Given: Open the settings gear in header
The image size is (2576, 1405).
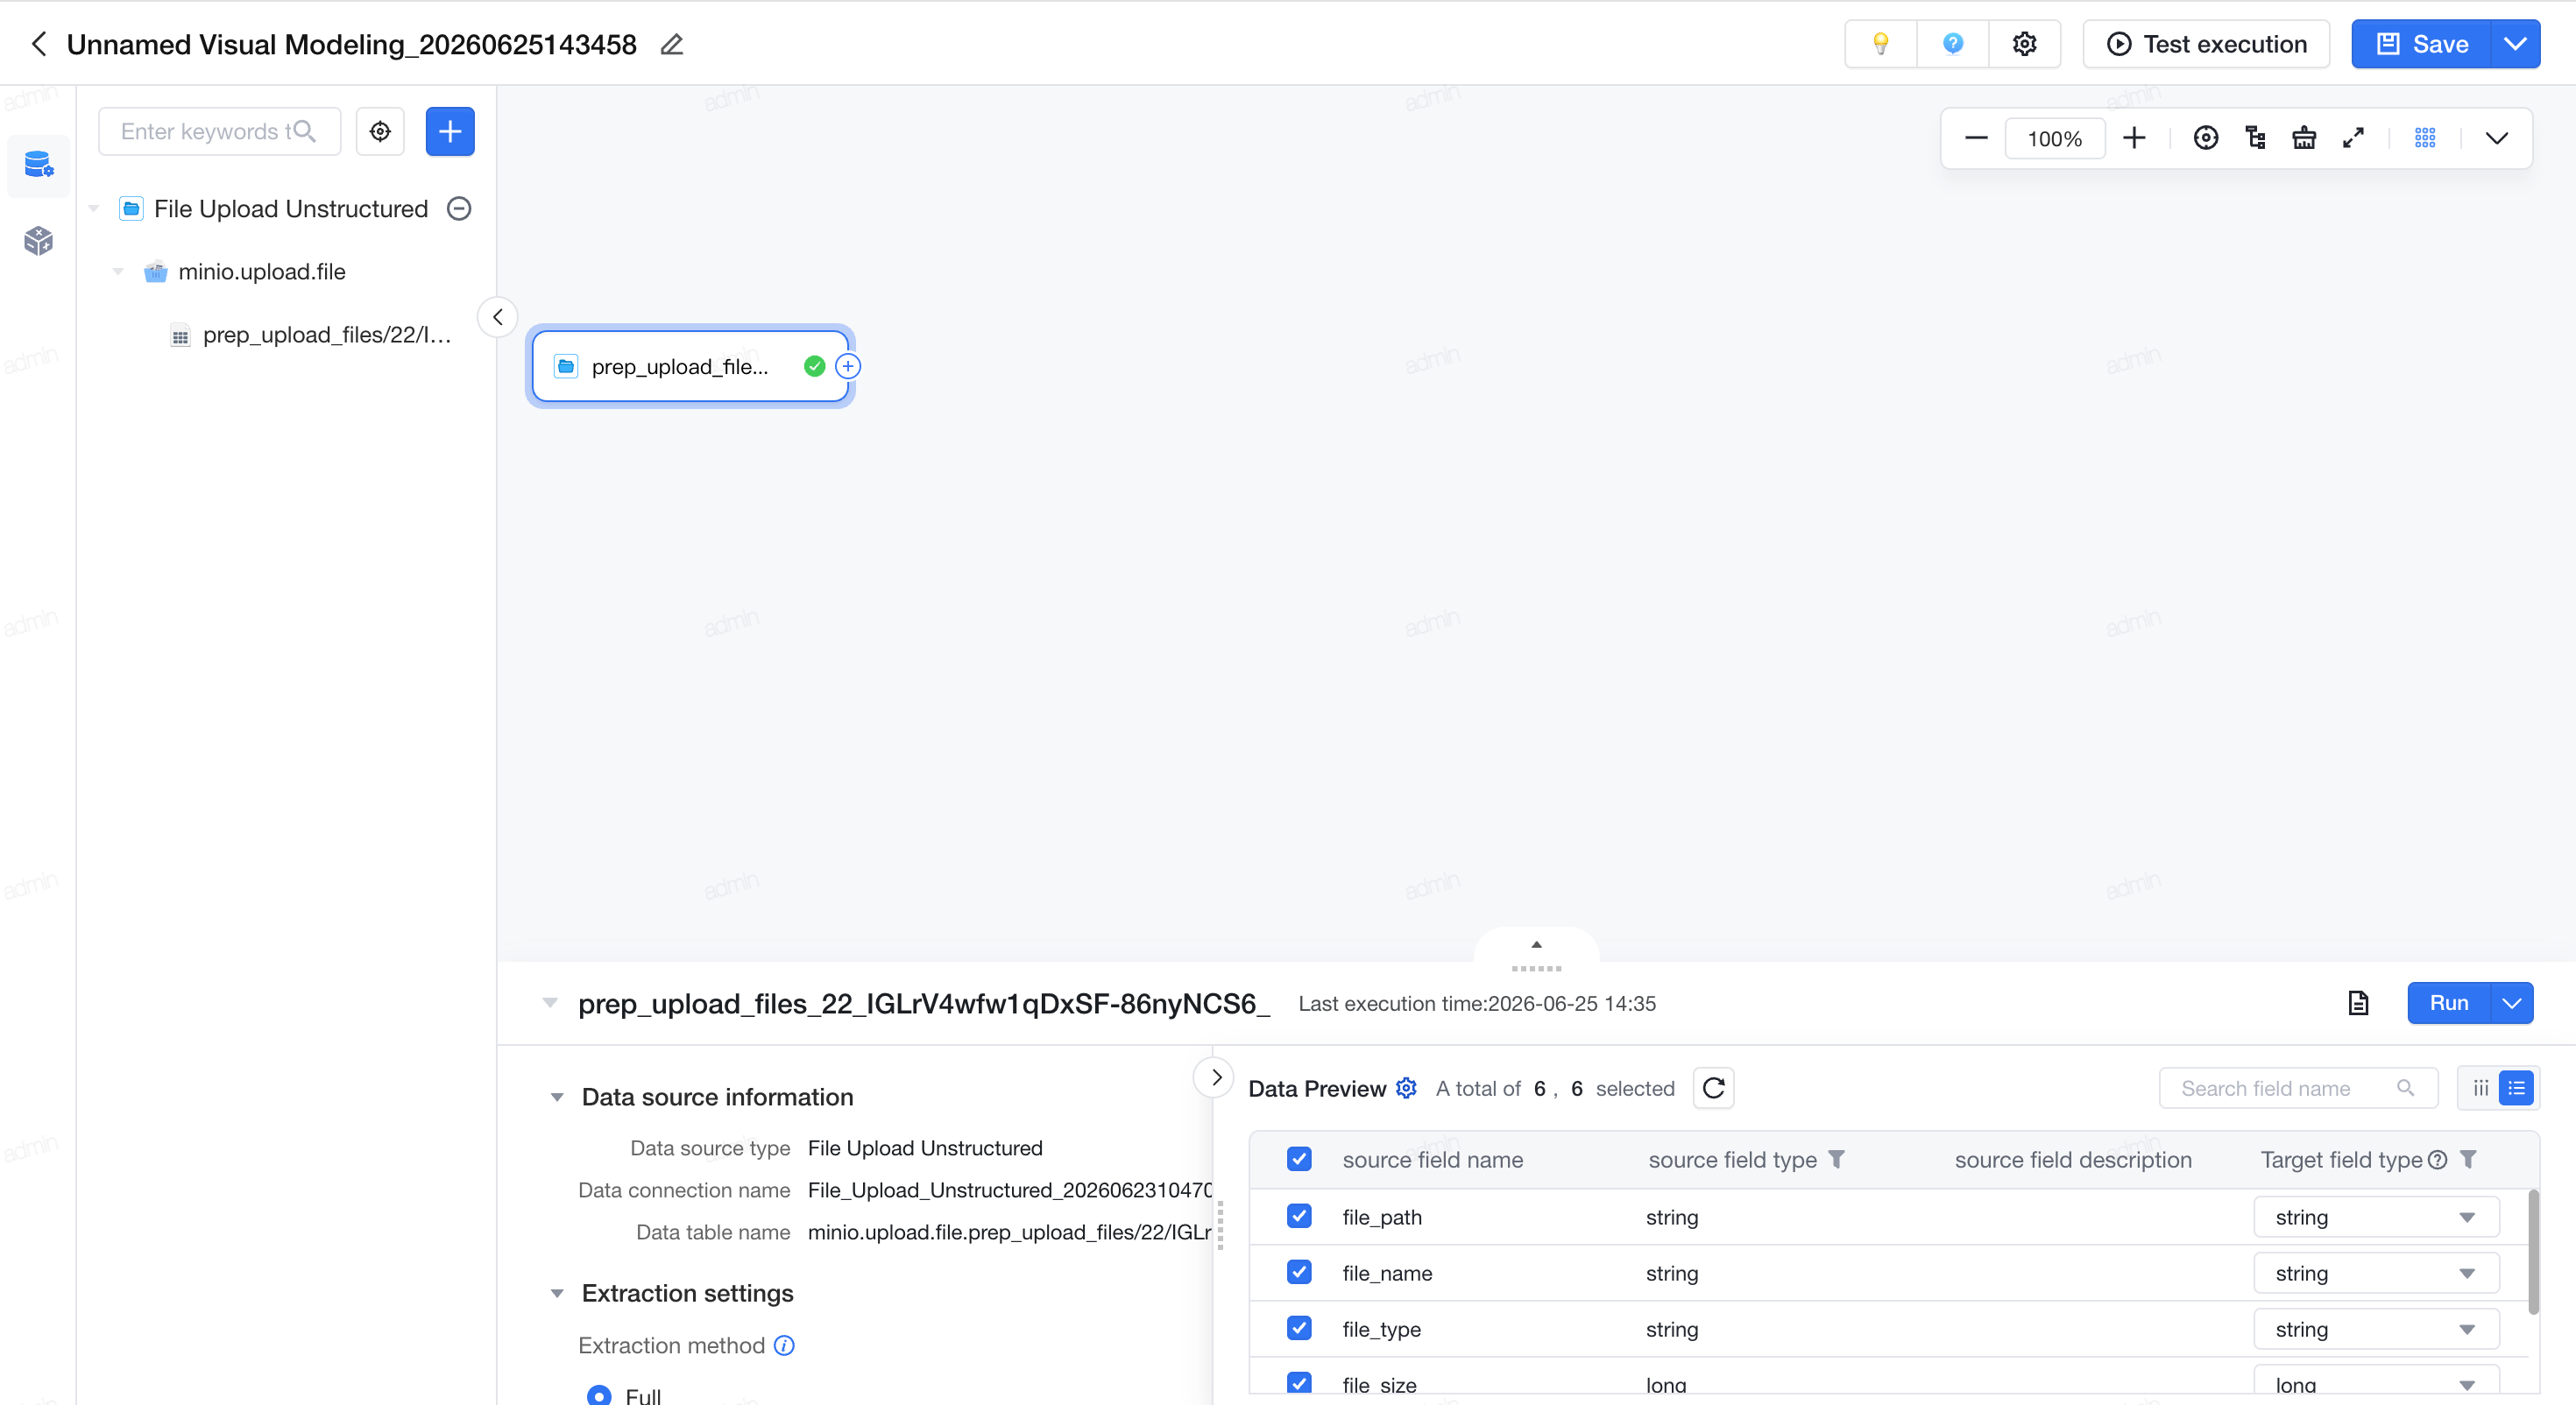Looking at the screenshot, I should click(2024, 44).
